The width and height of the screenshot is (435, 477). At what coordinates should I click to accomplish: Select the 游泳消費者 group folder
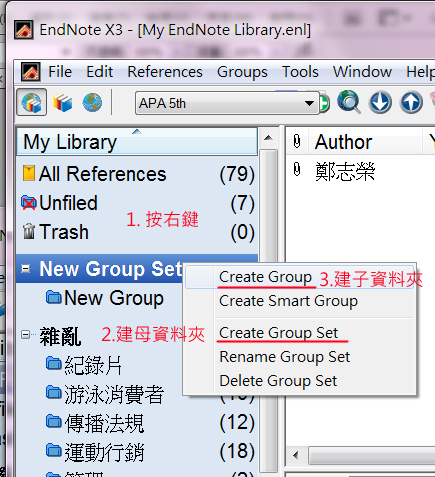tap(105, 394)
